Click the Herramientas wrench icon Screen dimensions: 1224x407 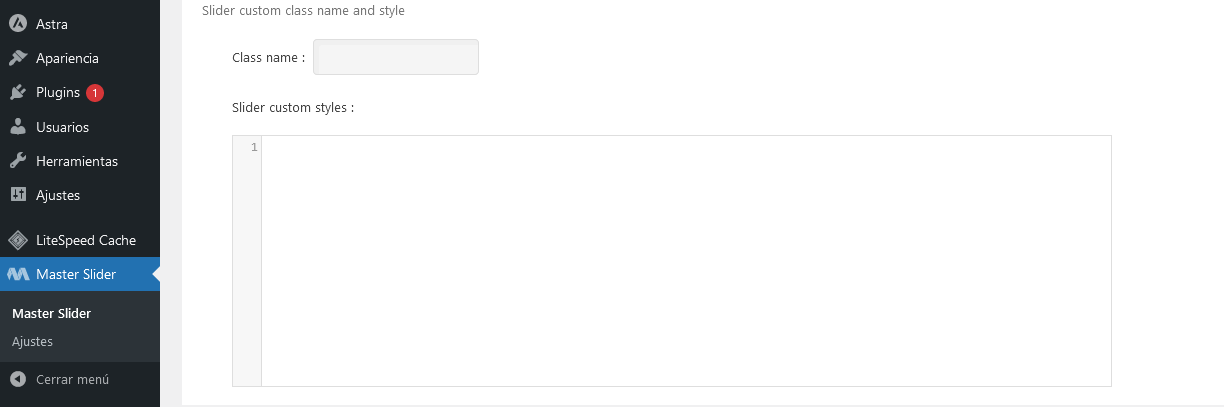pos(17,161)
